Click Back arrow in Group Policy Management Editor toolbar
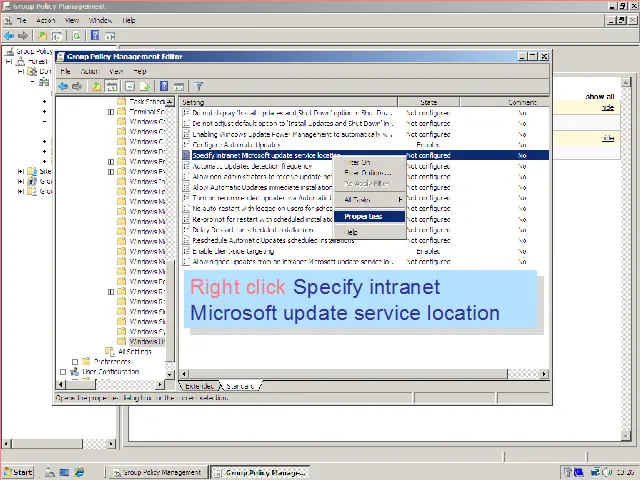 (63, 86)
